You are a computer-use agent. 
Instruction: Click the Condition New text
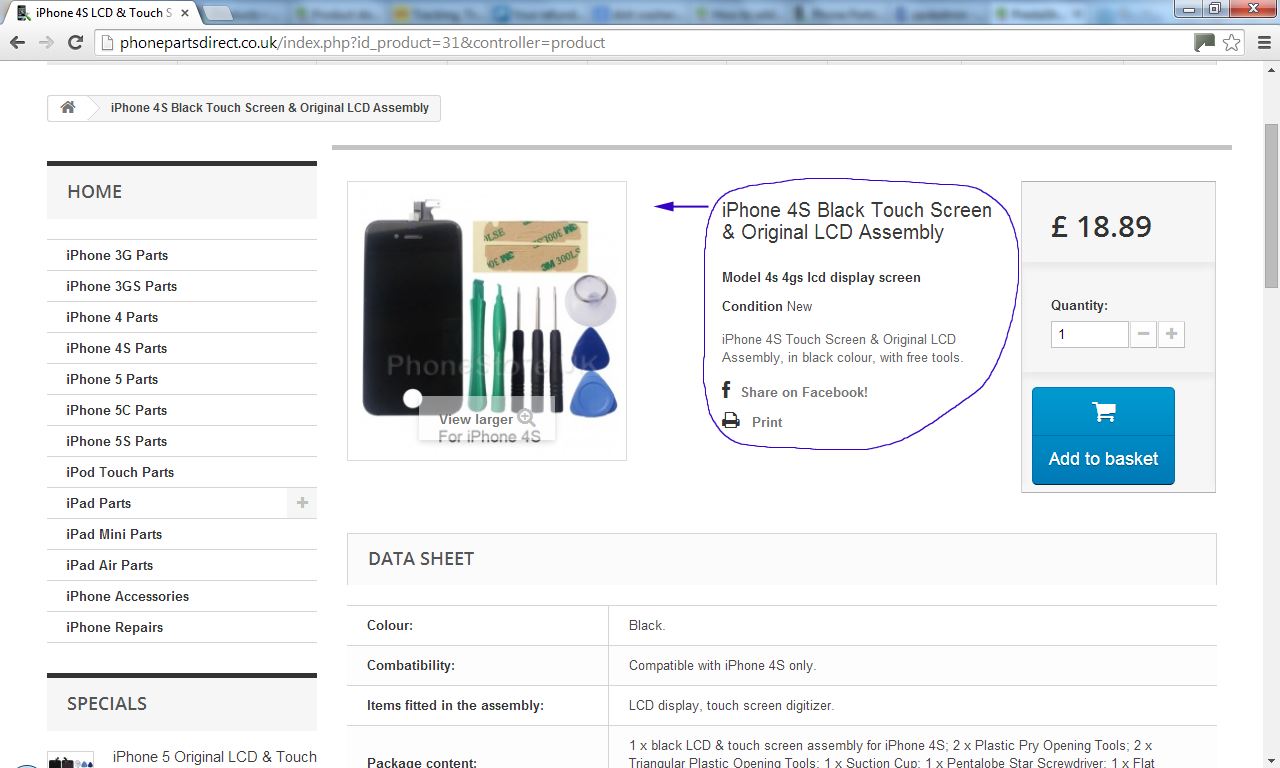point(767,306)
